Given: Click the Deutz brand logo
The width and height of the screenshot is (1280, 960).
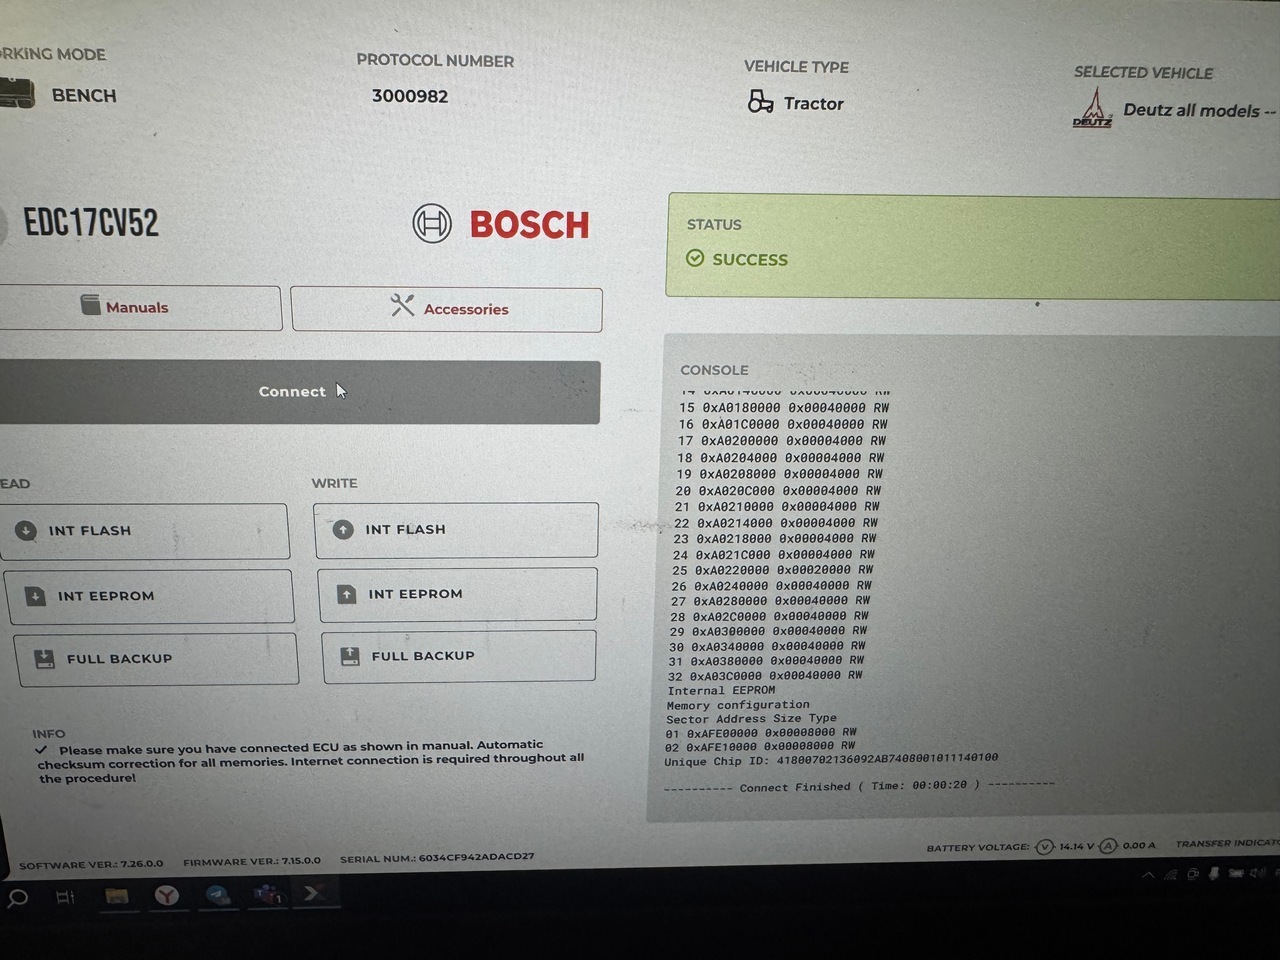Looking at the screenshot, I should (x=1093, y=108).
